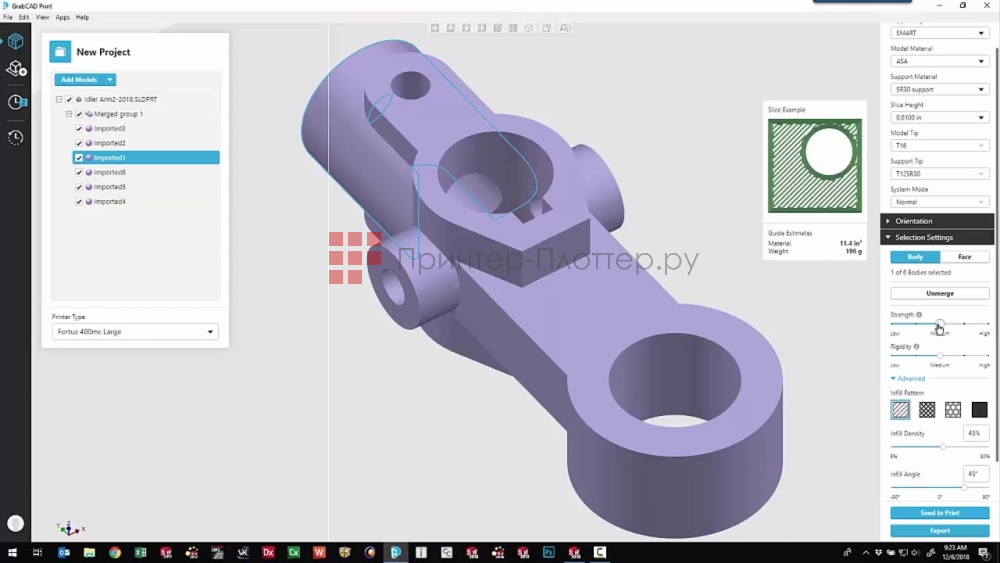Open the System Mode Normal dropdown
Viewport: 1000px width, 563px height.
point(940,201)
